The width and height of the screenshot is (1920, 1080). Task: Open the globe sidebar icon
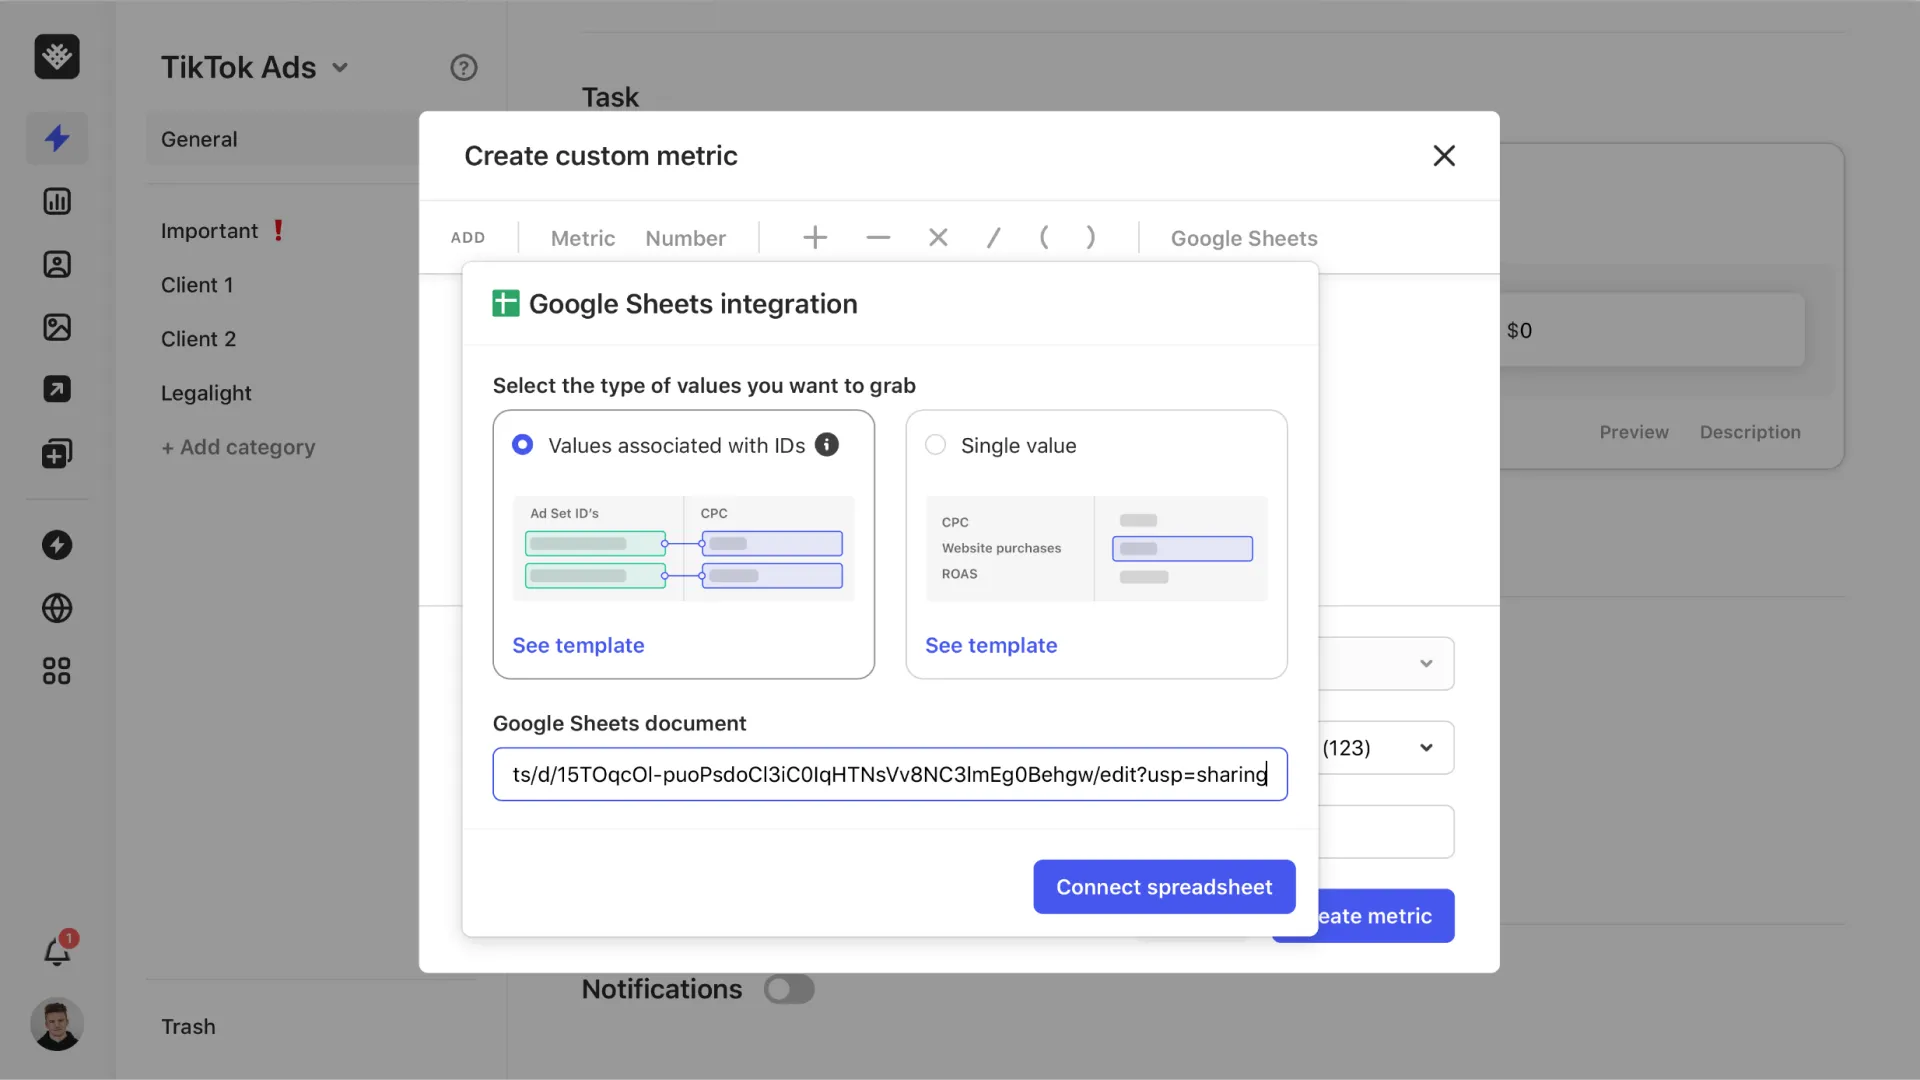[x=57, y=608]
